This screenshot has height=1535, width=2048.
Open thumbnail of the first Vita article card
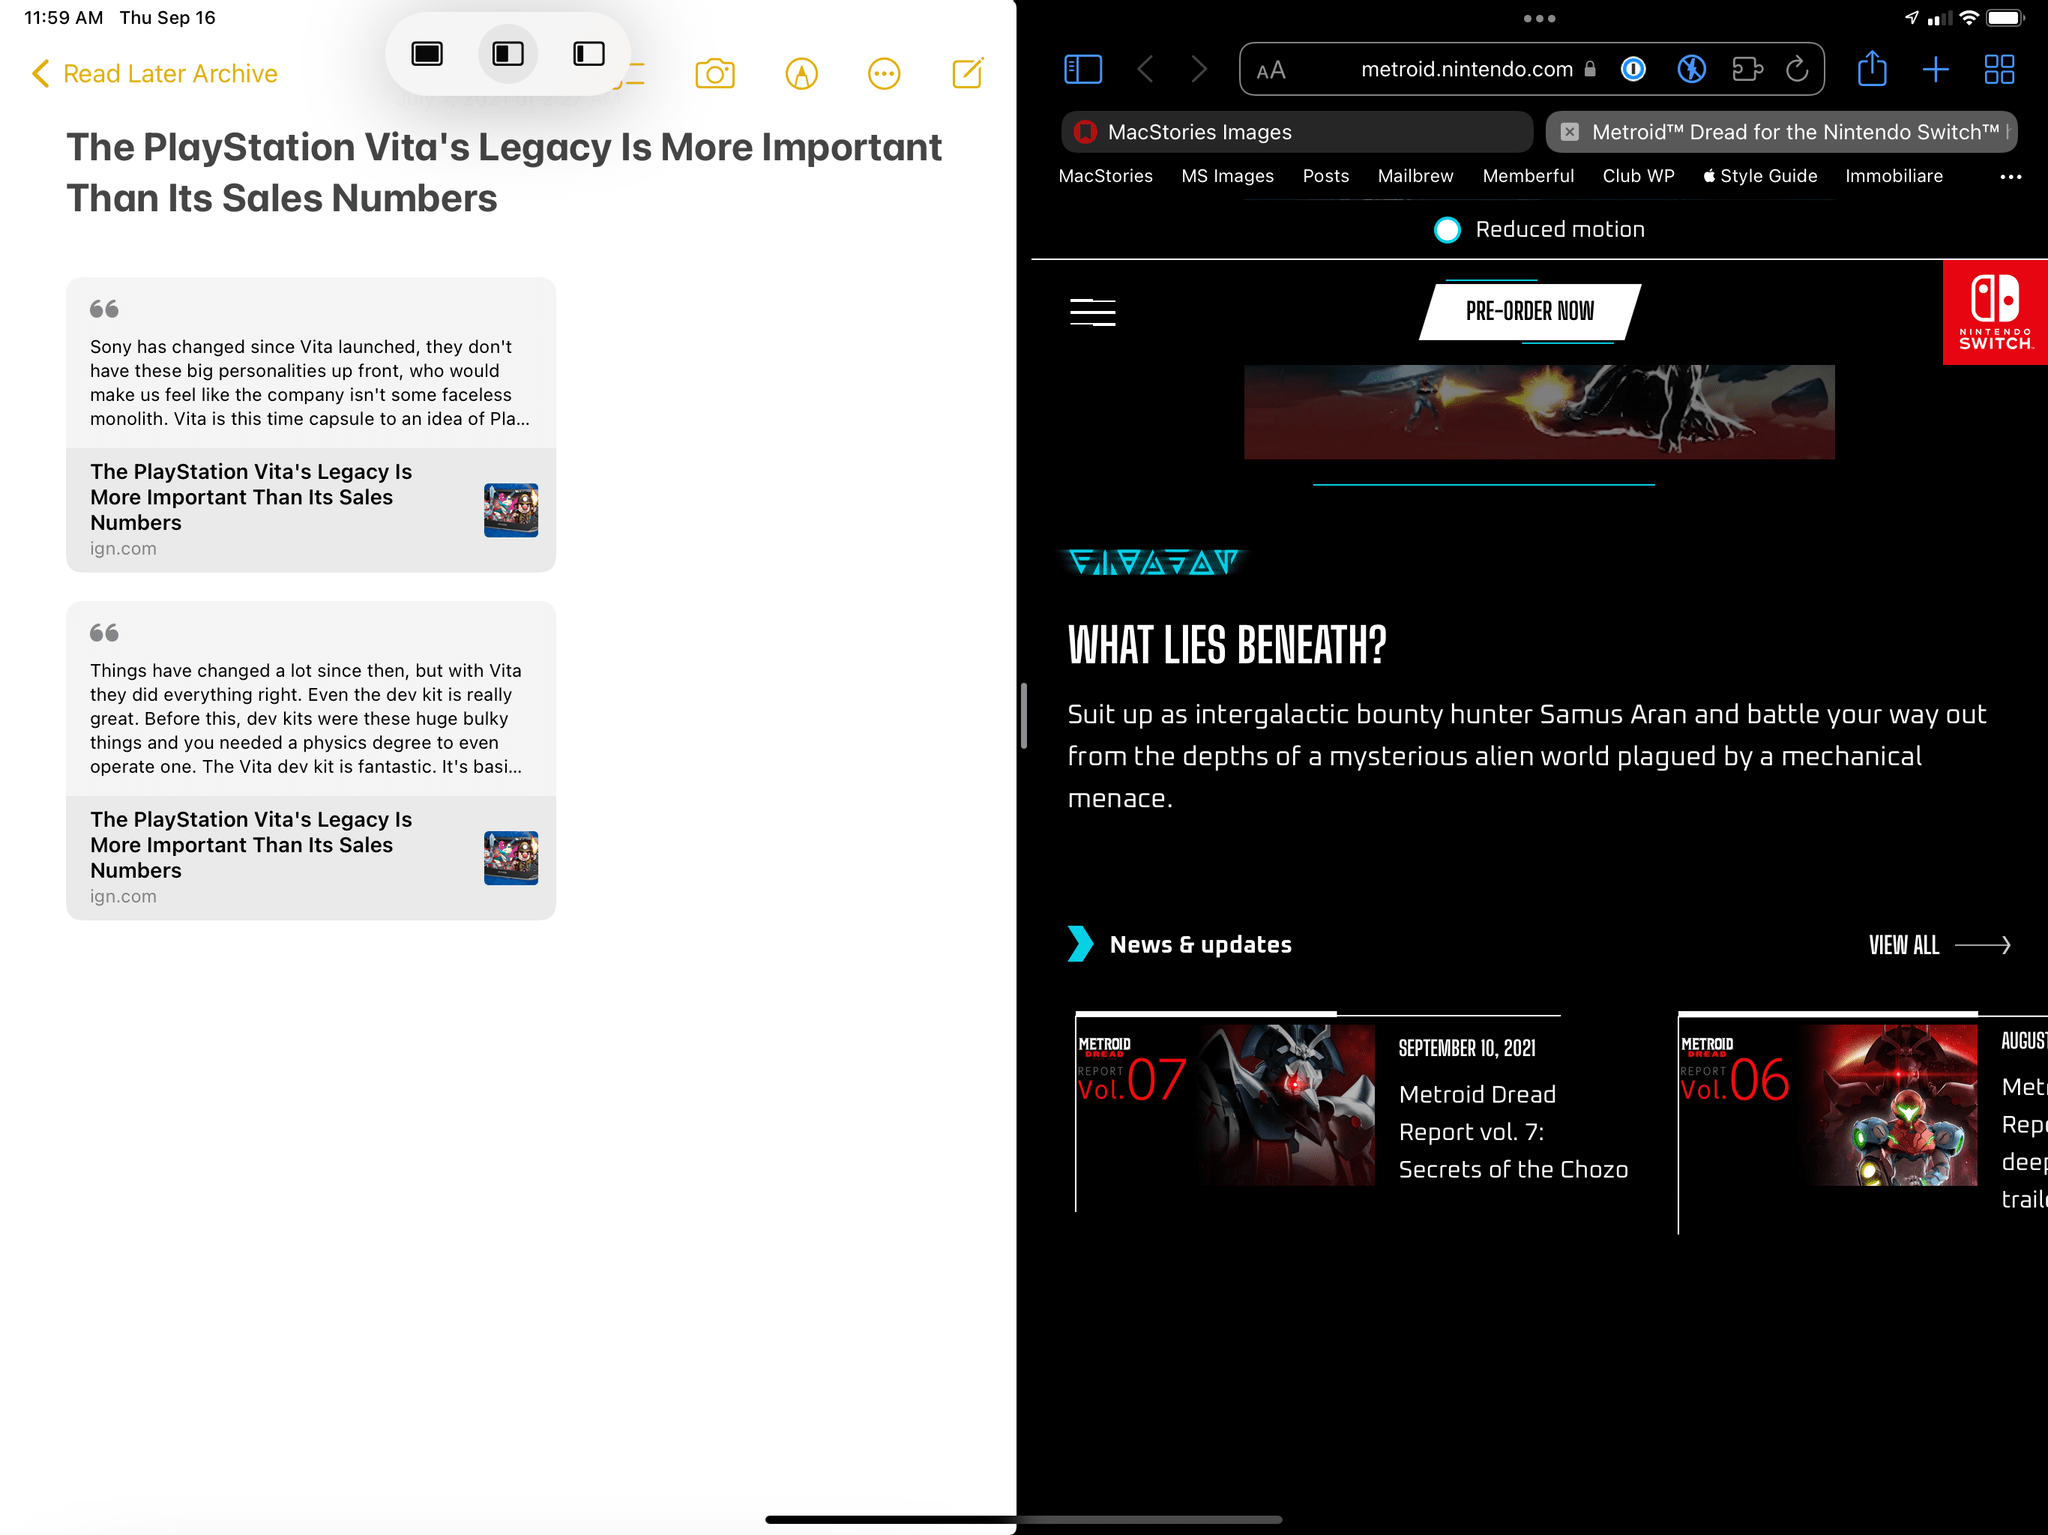click(511, 510)
